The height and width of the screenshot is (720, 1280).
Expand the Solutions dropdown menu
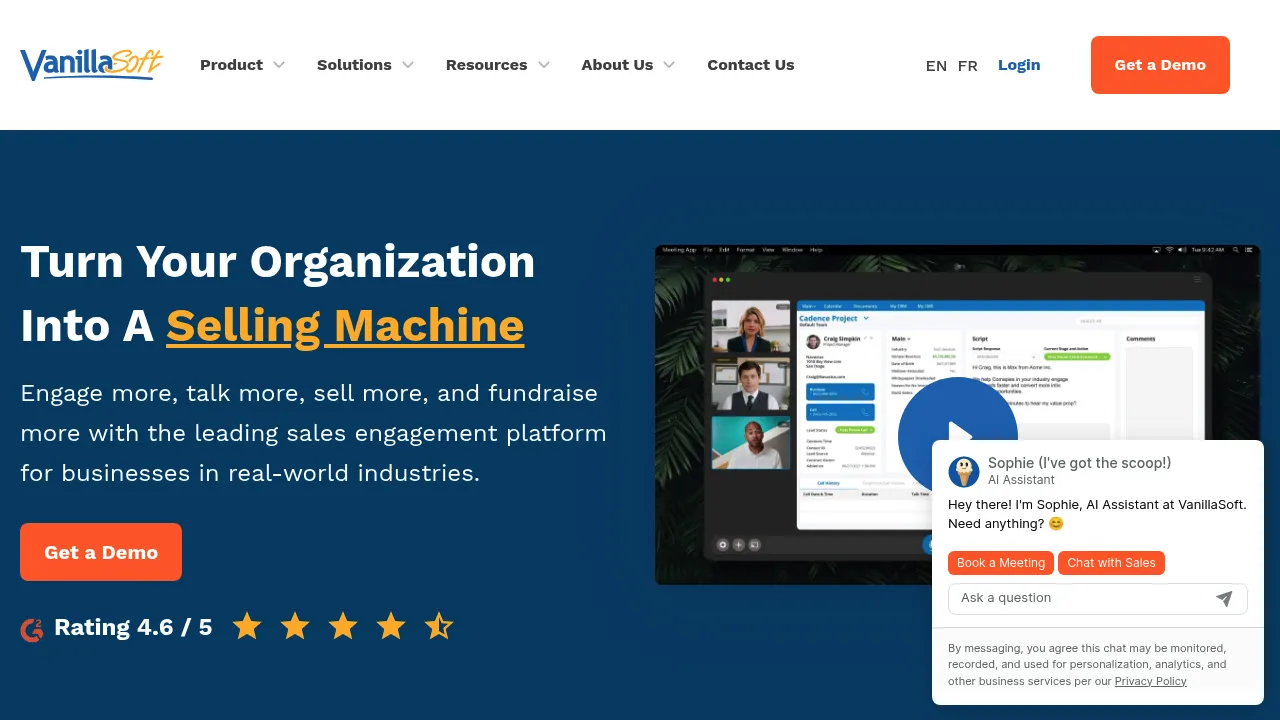click(x=365, y=65)
